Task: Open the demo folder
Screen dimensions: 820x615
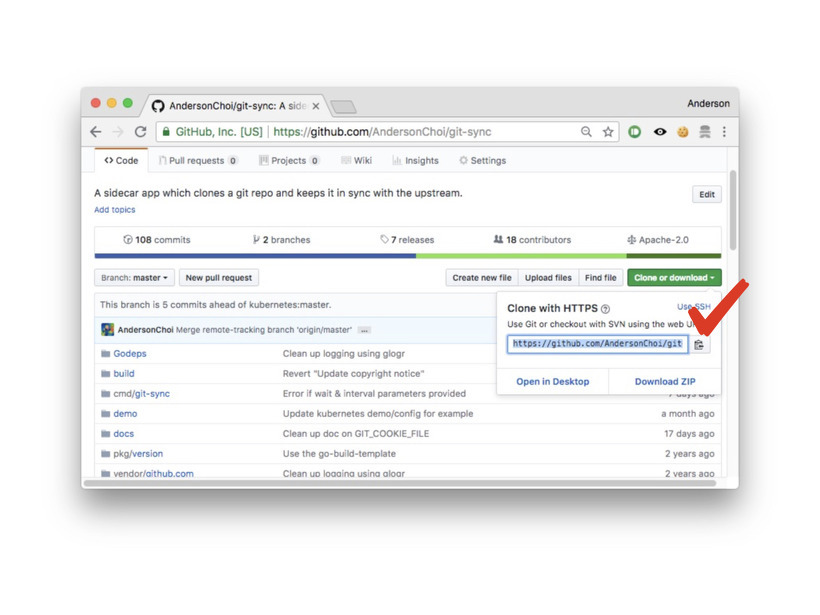Action: [126, 414]
